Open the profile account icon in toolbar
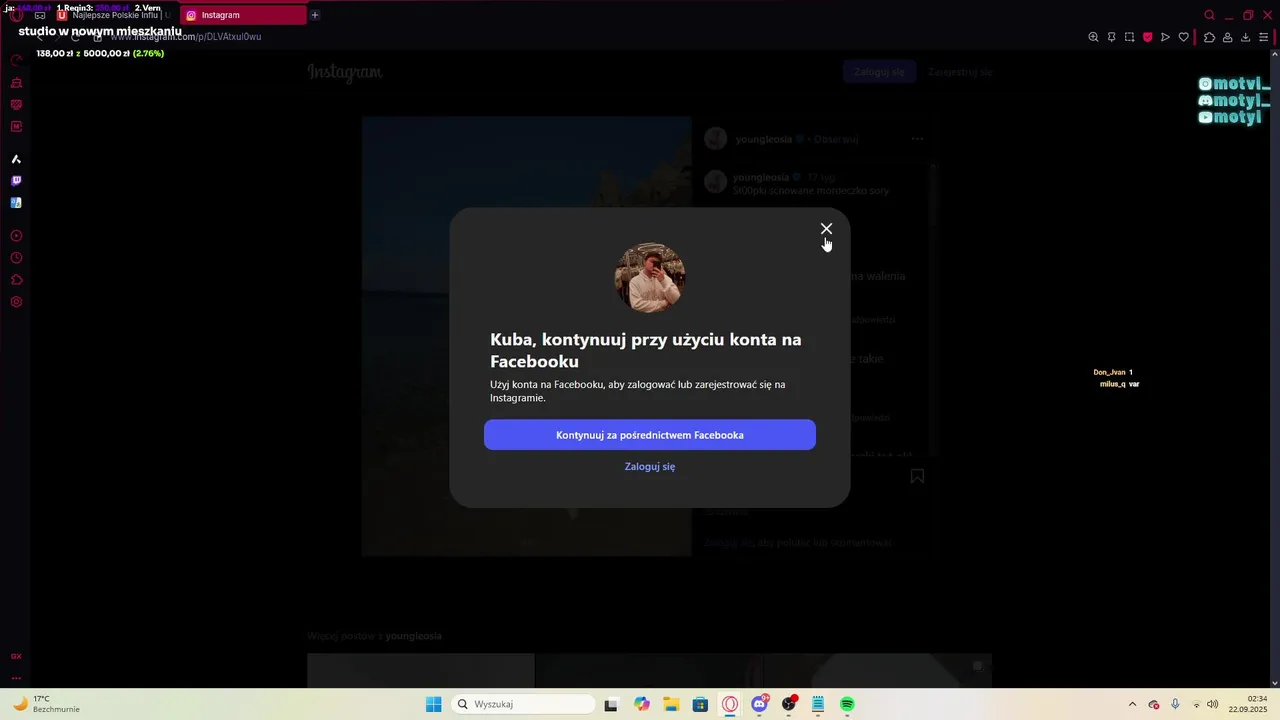 tap(1227, 37)
